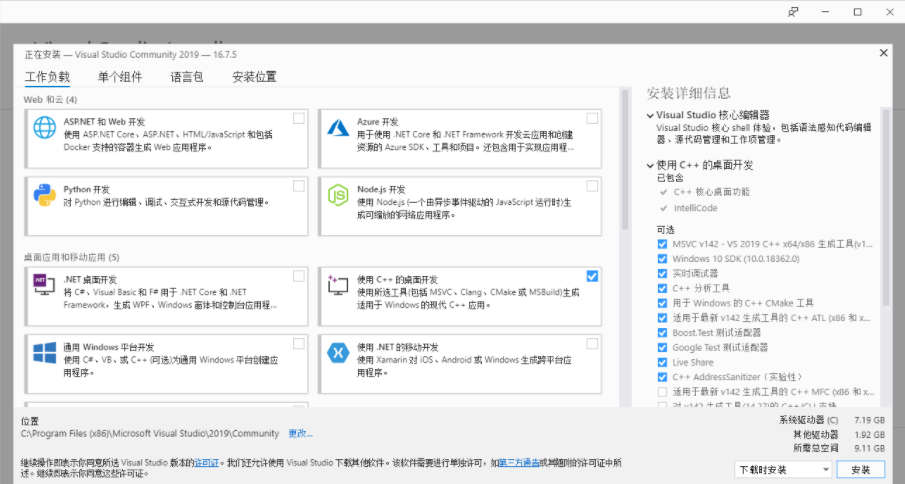Click the Universal Windows Platform logo icon
Screen dimensions: 905x484
click(x=44, y=352)
